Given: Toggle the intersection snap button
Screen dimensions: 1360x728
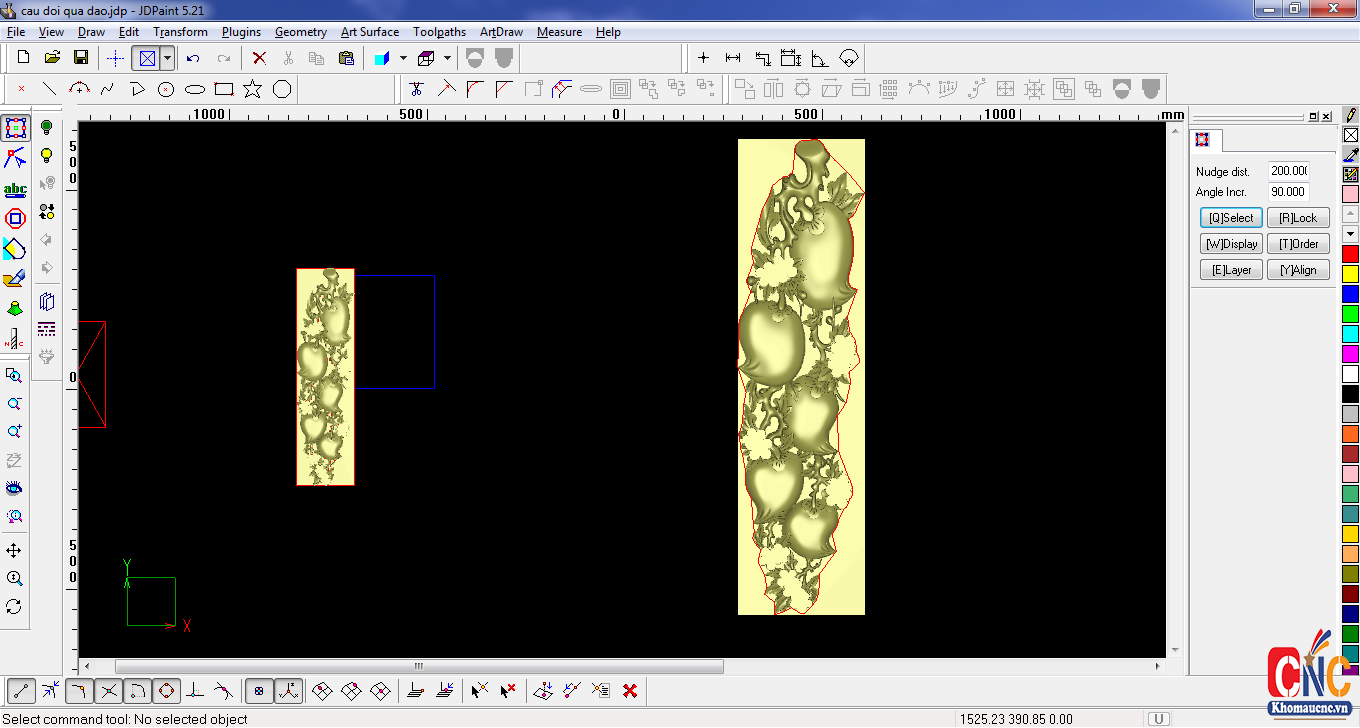Looking at the screenshot, I should (109, 690).
